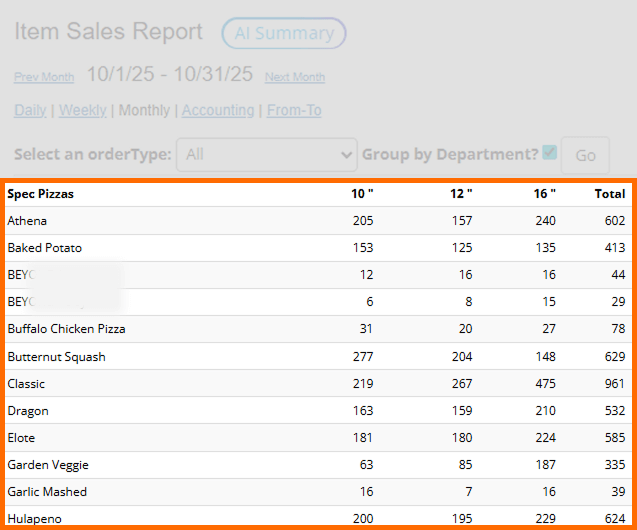Viewport: 637px width, 530px height.
Task: Open the order type dropdown
Action: 266,154
